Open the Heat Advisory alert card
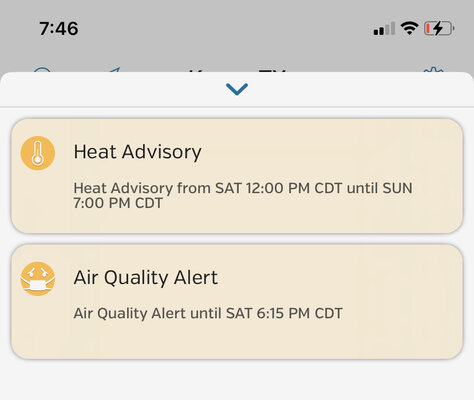This screenshot has height=400, width=474. 237,176
